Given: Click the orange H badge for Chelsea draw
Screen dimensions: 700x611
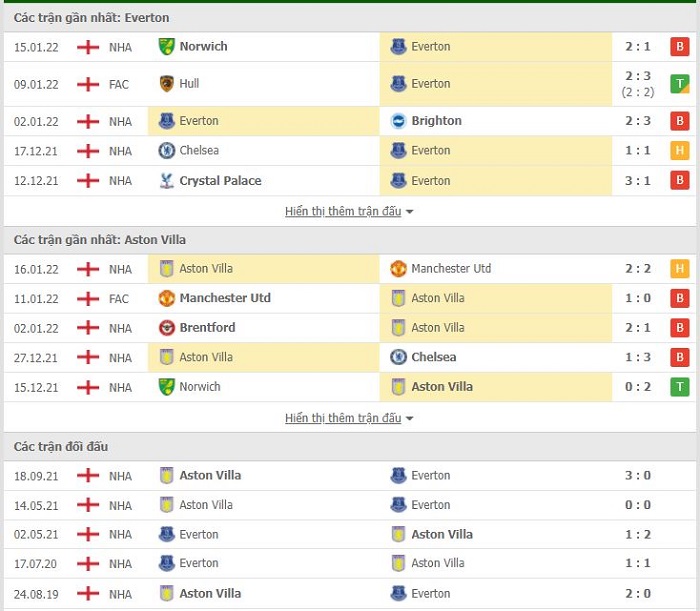Looking at the screenshot, I should [x=679, y=151].
